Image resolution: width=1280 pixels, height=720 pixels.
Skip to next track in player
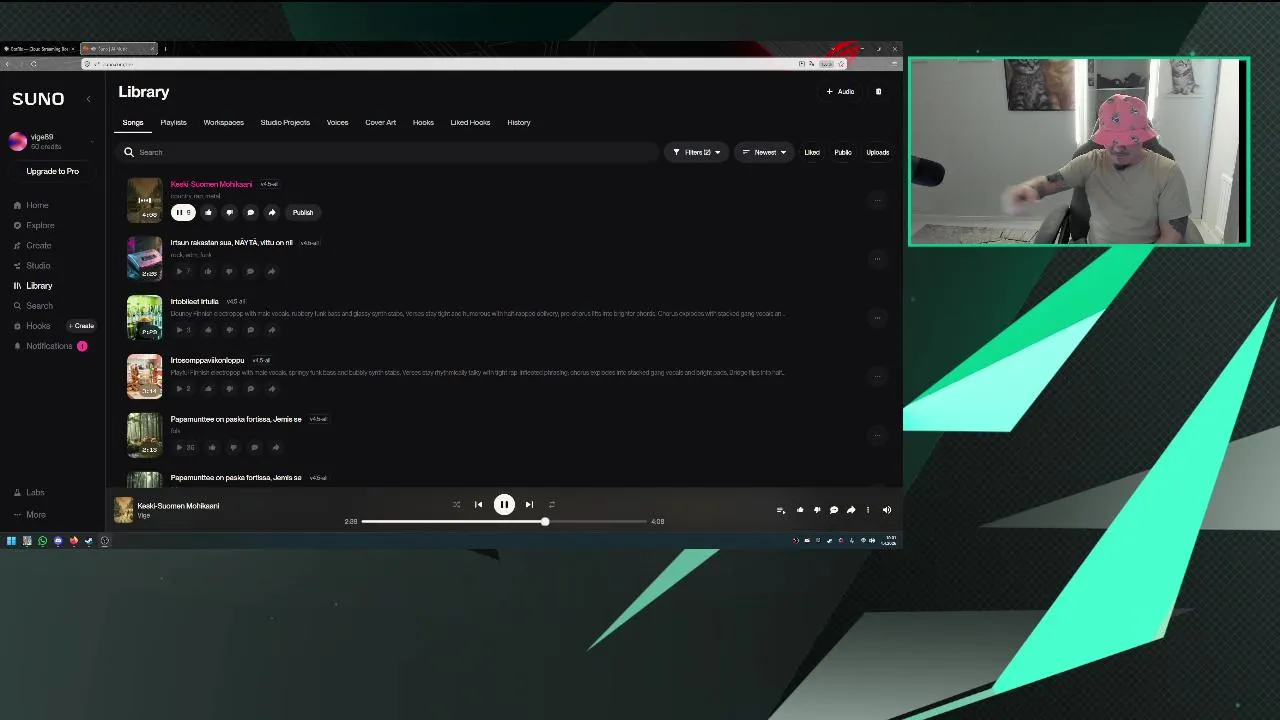tap(529, 505)
